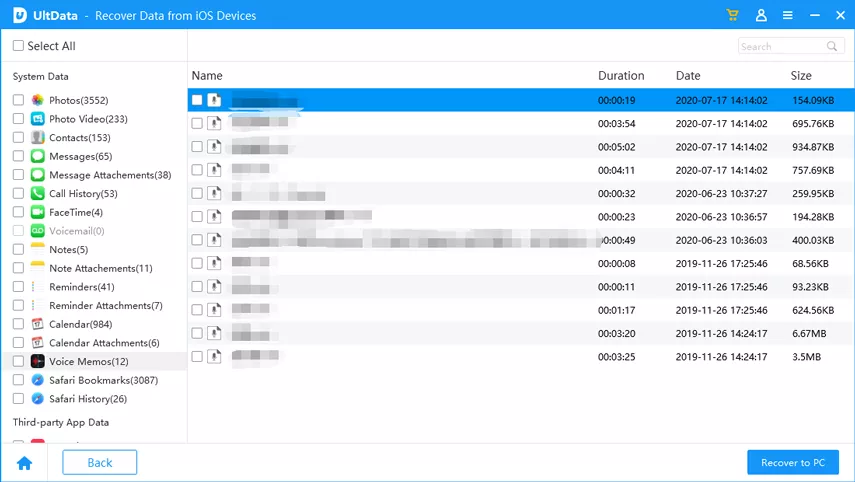Click the Safari Bookmarks compass icon
Viewport: 855px width, 482px height.
pyautogui.click(x=38, y=379)
